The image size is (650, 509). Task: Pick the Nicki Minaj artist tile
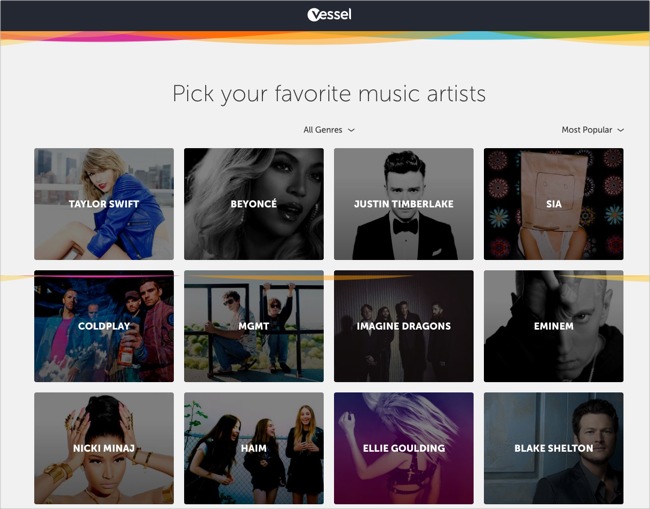(104, 448)
